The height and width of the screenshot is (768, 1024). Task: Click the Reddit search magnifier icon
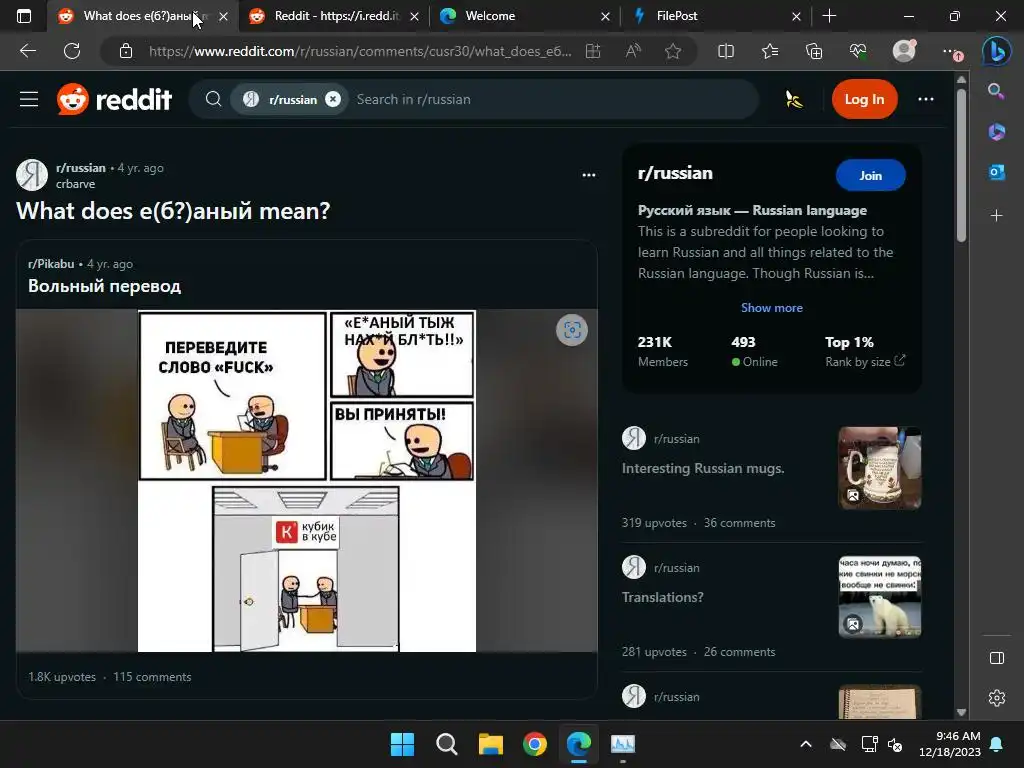(x=213, y=99)
